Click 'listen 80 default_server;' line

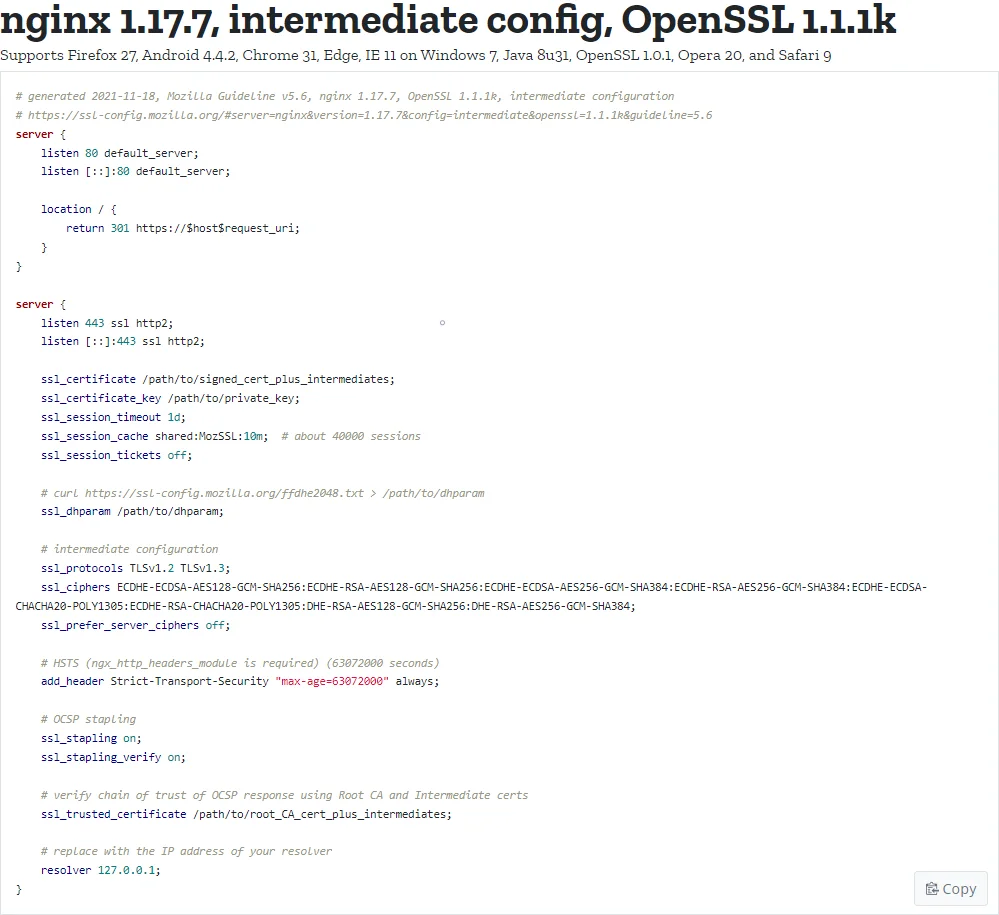(120, 153)
